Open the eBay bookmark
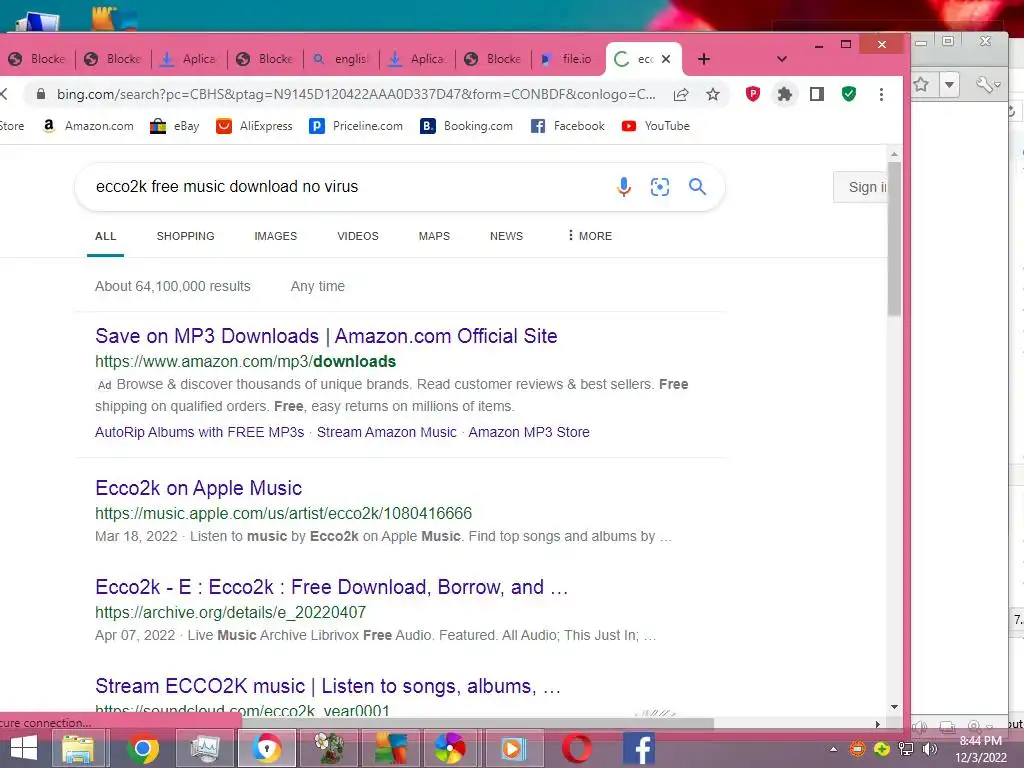This screenshot has height=768, width=1024. 174,126
